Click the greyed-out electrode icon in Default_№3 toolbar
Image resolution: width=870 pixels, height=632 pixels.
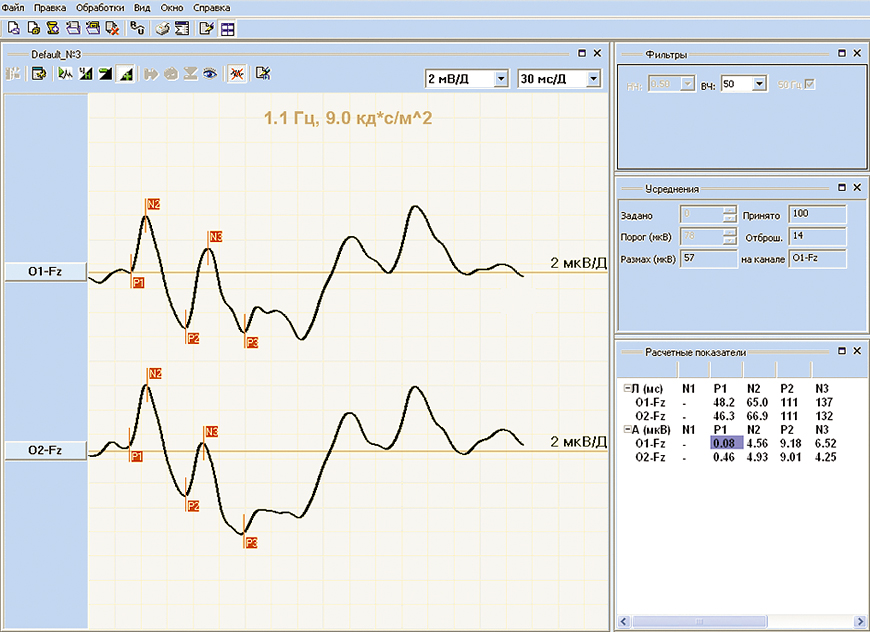click(x=12, y=74)
